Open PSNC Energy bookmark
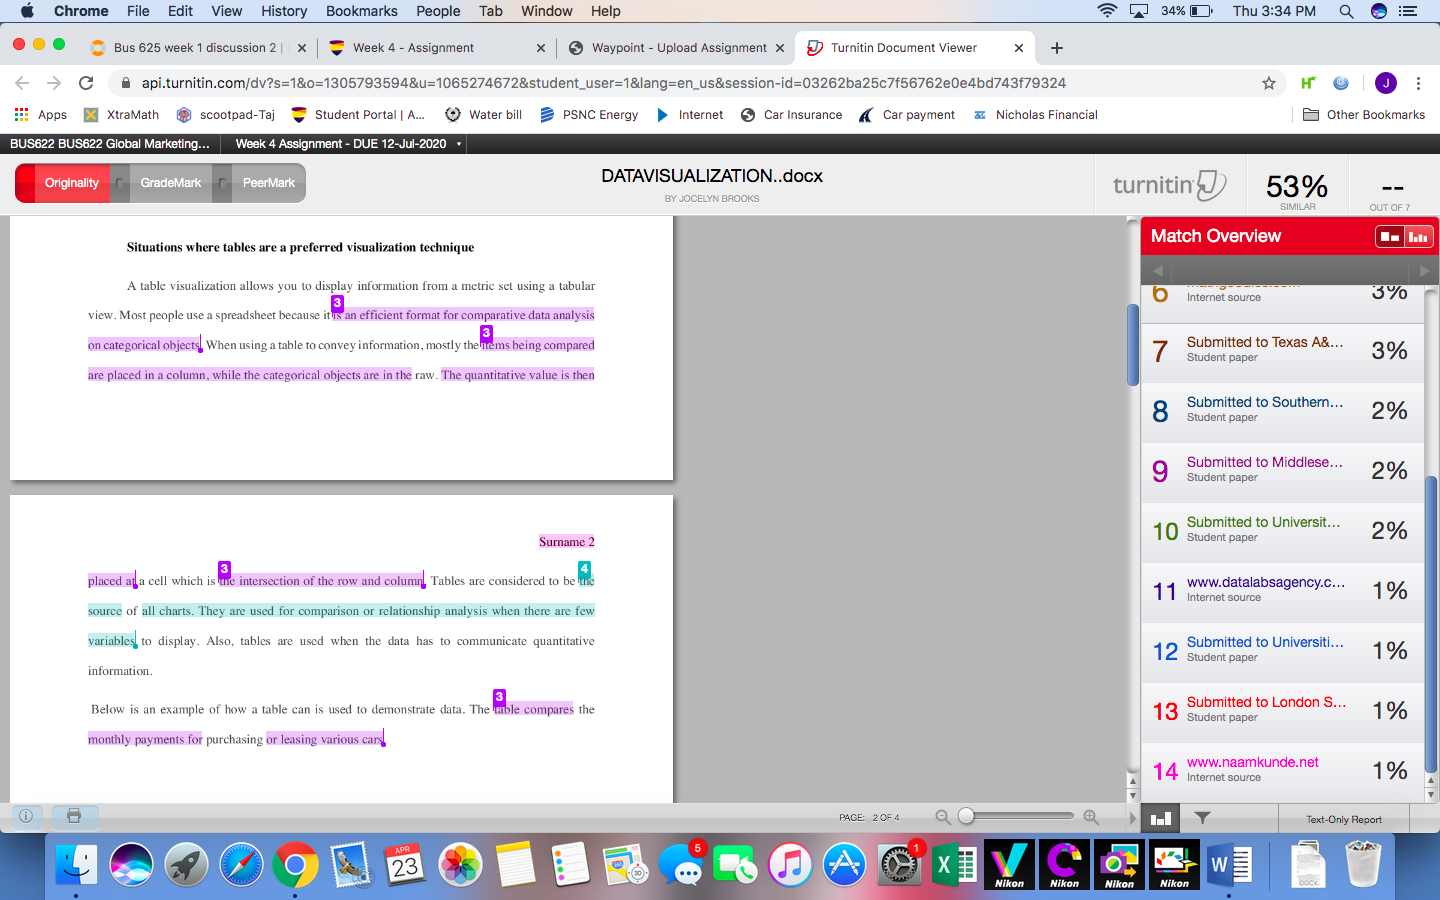 click(x=589, y=115)
